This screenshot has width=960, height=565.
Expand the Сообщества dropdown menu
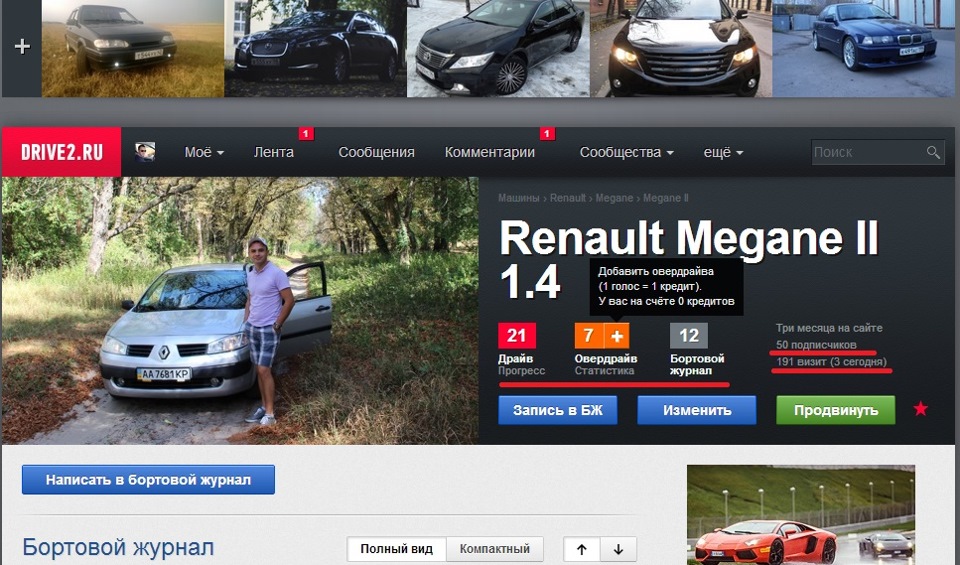[x=626, y=152]
